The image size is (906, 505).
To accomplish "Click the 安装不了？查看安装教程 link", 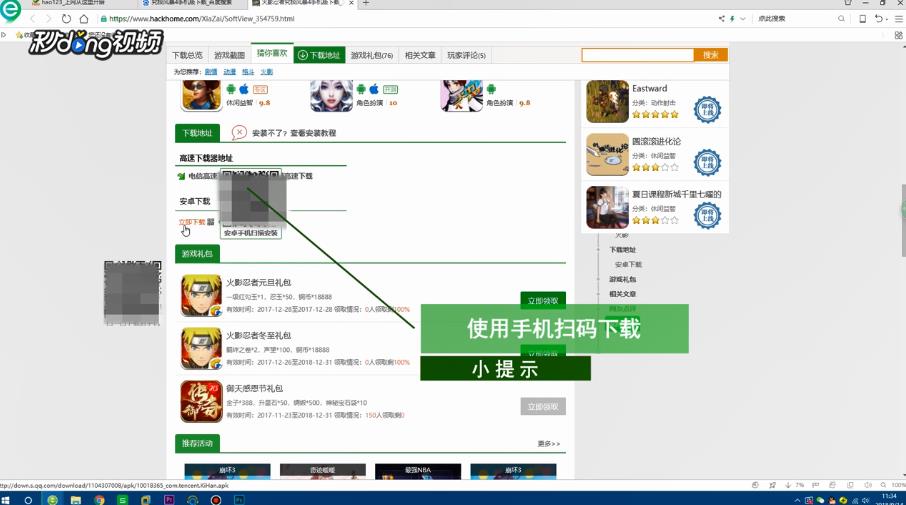I will pyautogui.click(x=294, y=133).
